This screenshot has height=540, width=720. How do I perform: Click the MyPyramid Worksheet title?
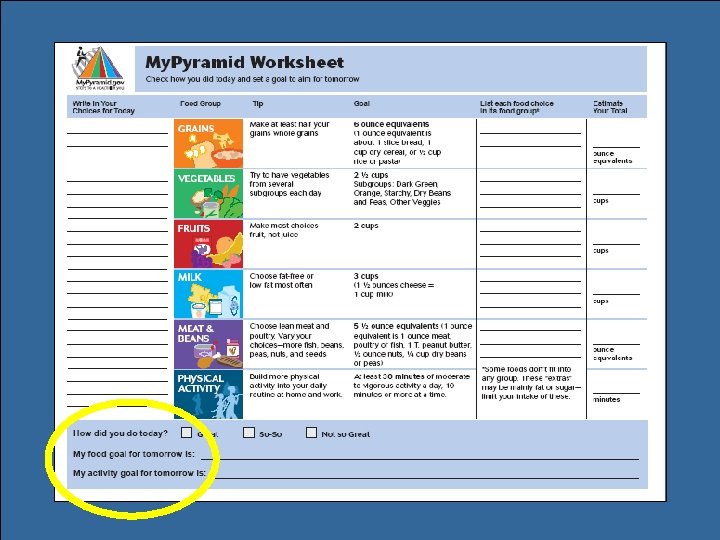pyautogui.click(x=244, y=62)
